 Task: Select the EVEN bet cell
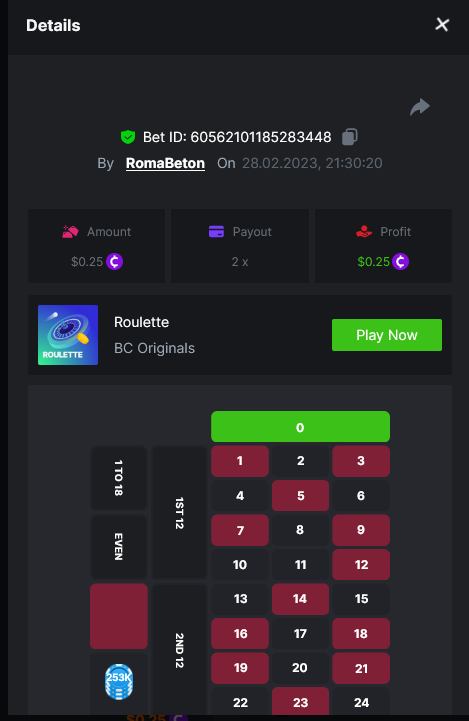[x=119, y=547]
